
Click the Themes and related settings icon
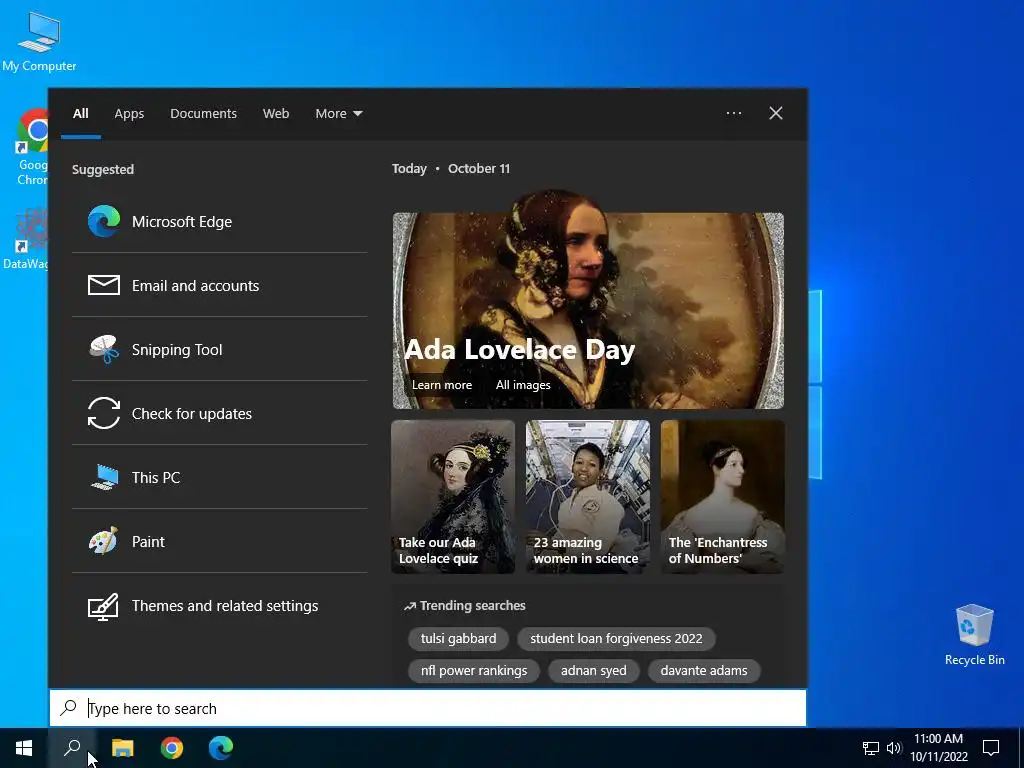[104, 606]
